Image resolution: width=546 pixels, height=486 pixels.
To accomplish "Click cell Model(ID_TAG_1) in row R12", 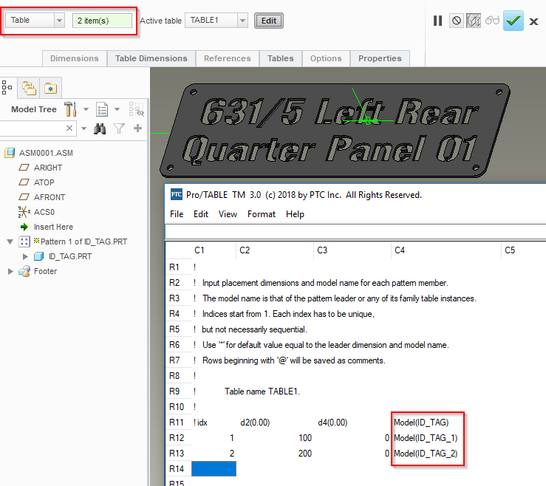I will pyautogui.click(x=426, y=438).
